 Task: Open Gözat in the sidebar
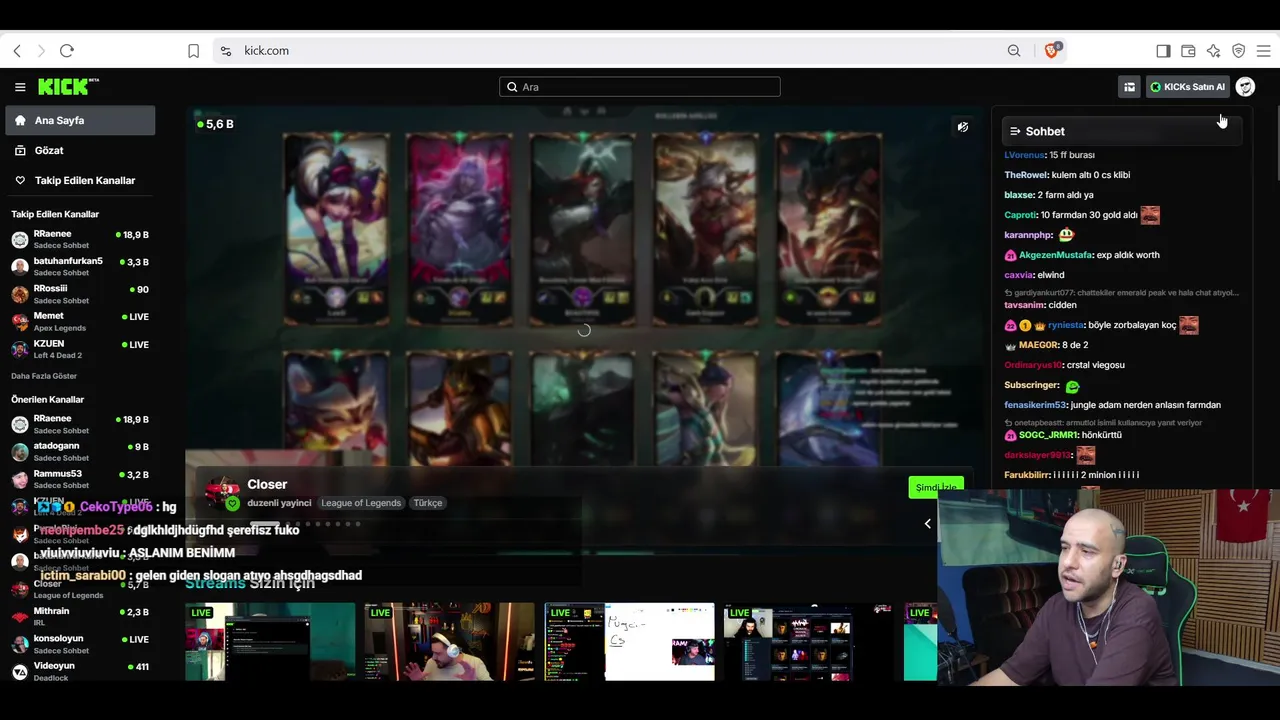coord(80,150)
